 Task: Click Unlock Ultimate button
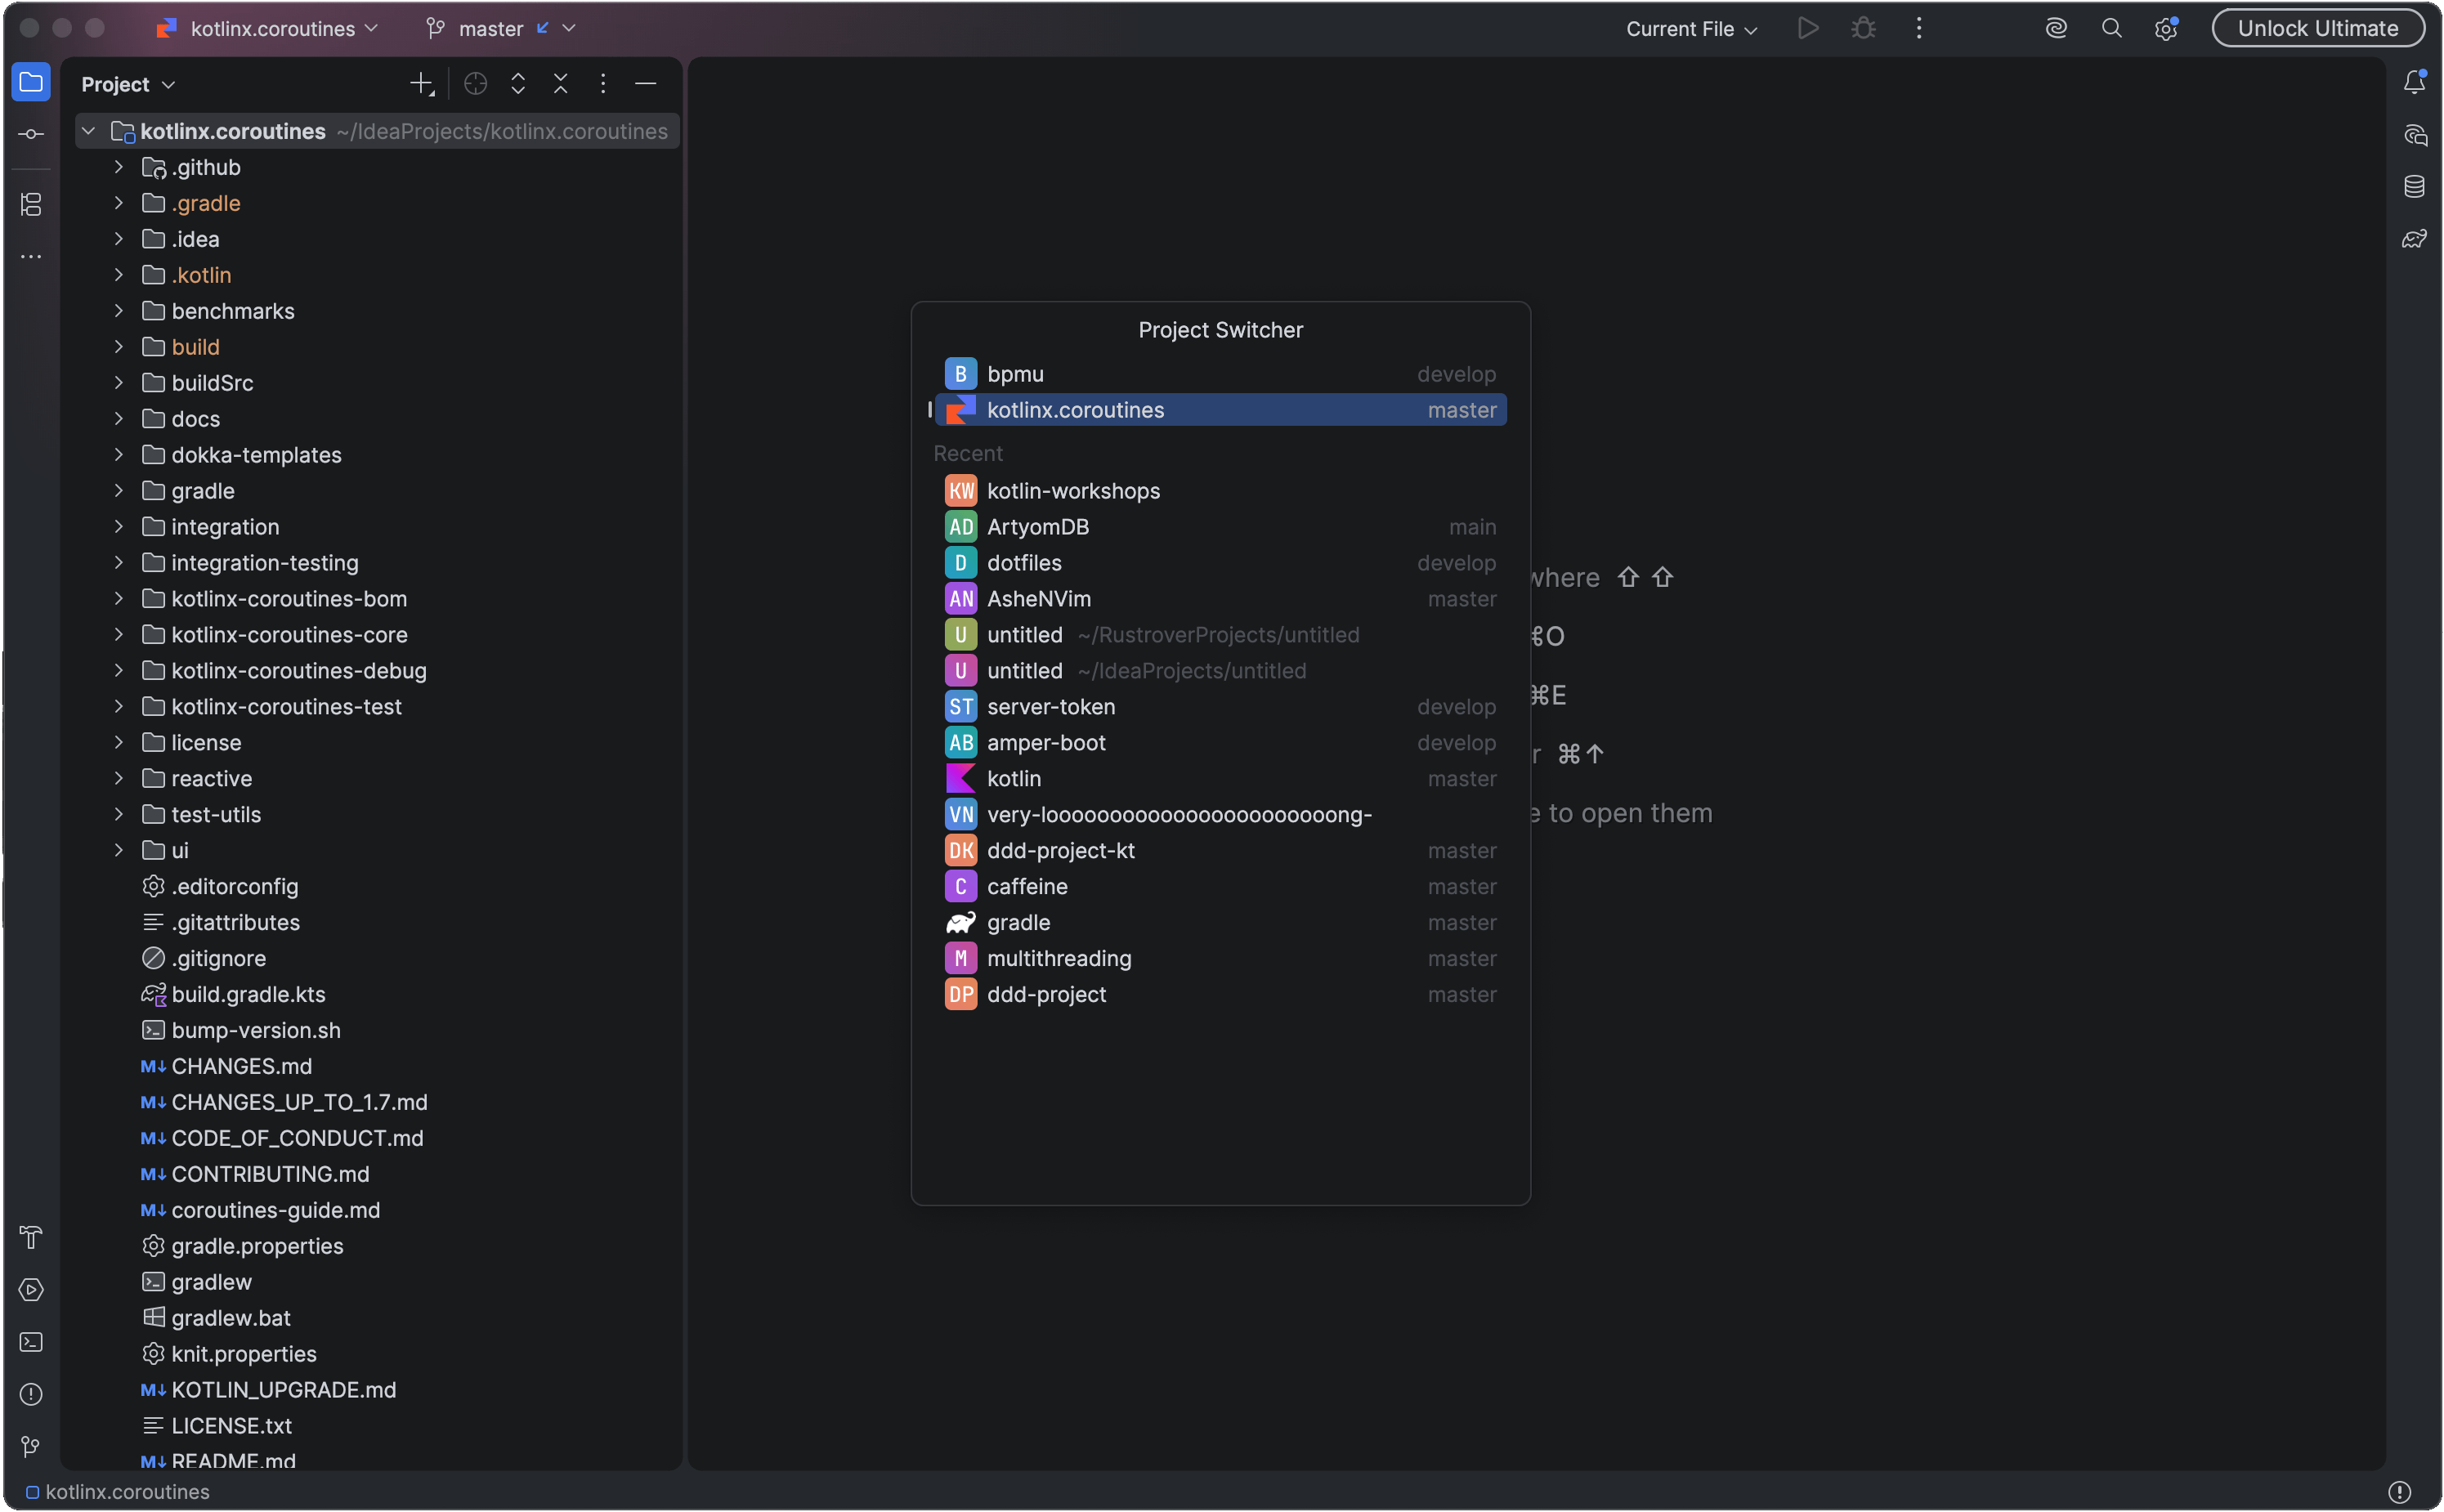point(2317,28)
